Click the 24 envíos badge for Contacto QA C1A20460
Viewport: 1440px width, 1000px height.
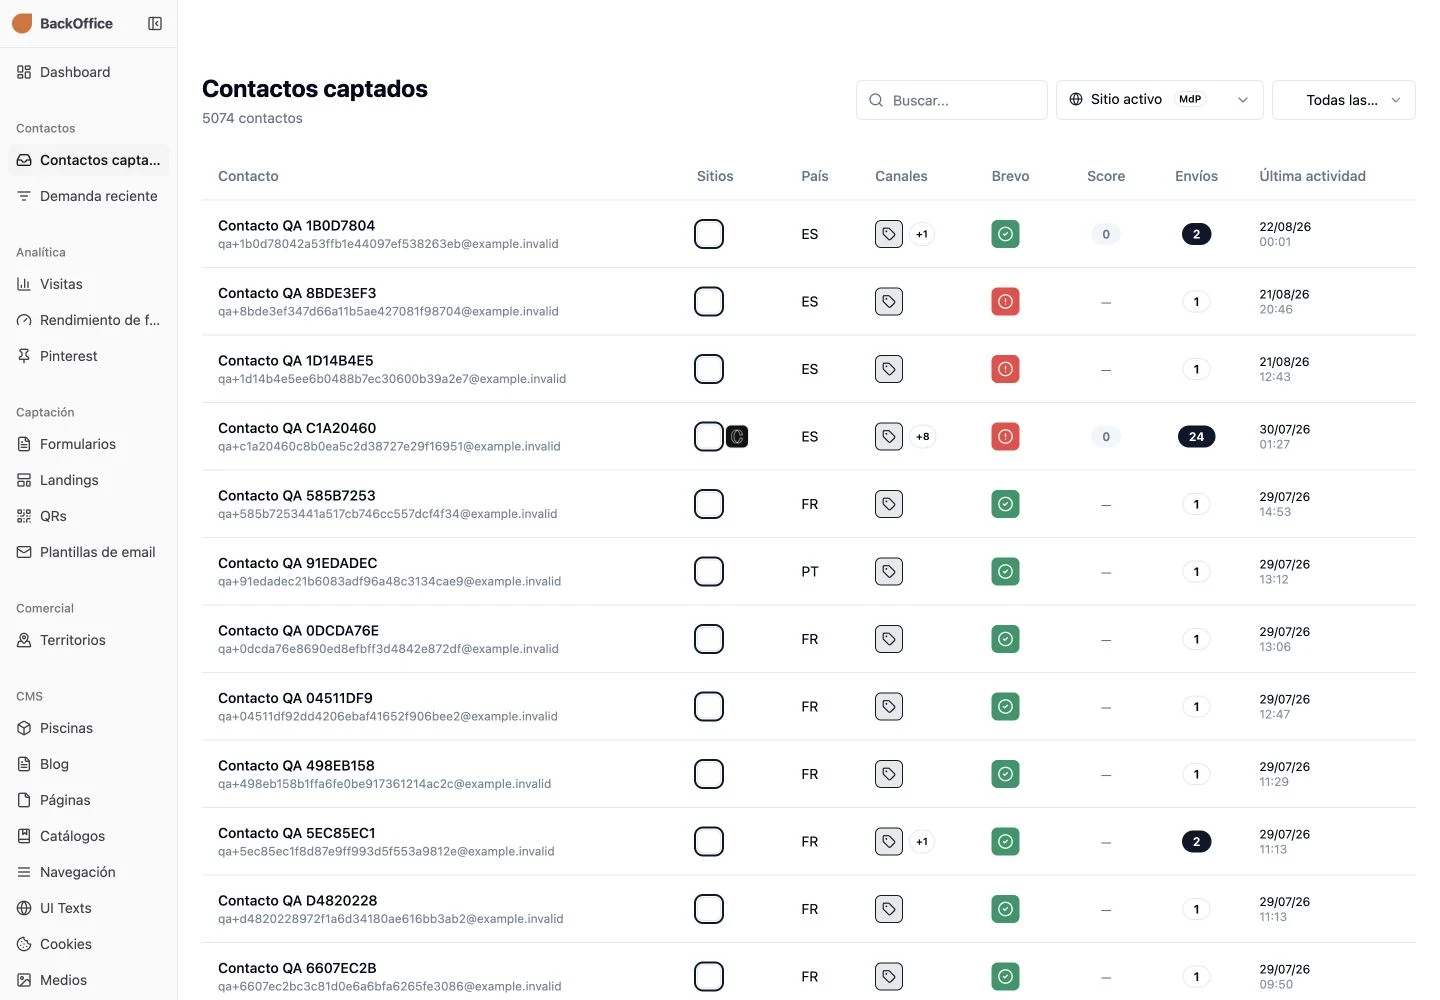tap(1196, 437)
